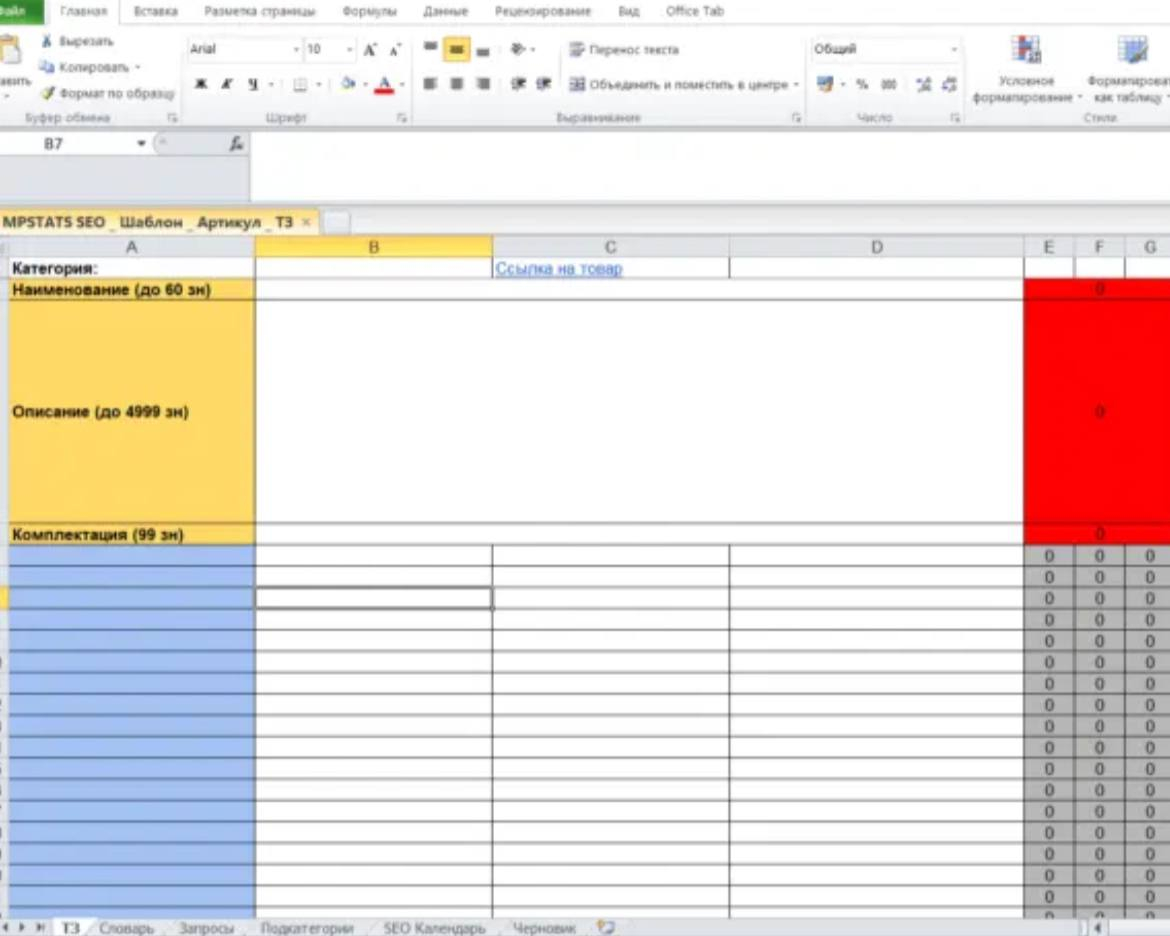Open the Office Tab ribbon tab
Viewport: 1170px width, 936px height.
695,11
